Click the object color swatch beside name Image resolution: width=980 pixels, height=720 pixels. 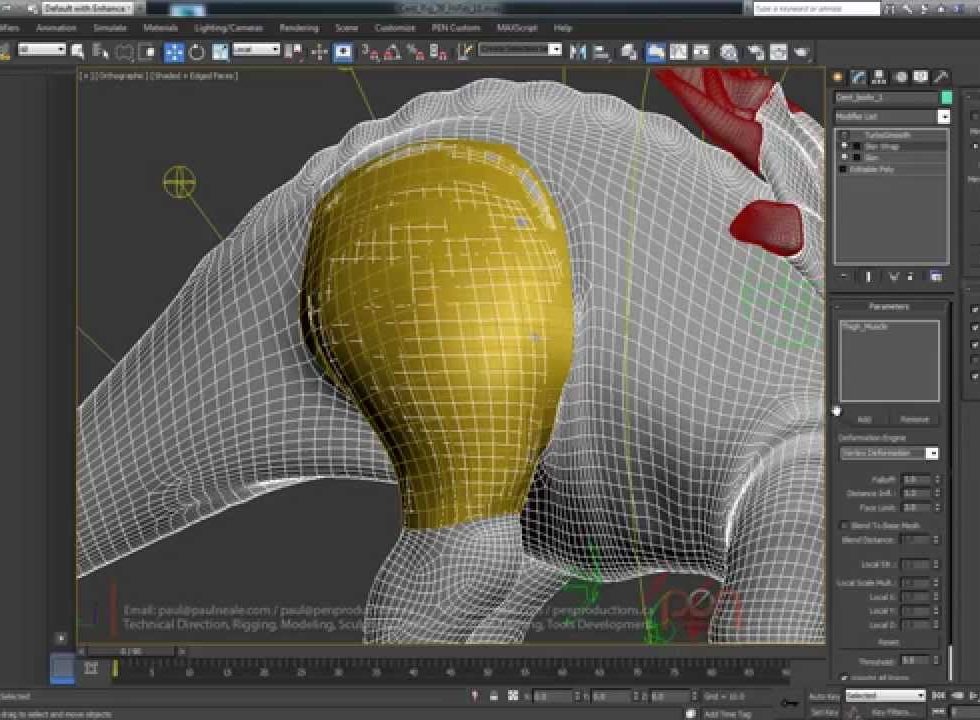946,98
